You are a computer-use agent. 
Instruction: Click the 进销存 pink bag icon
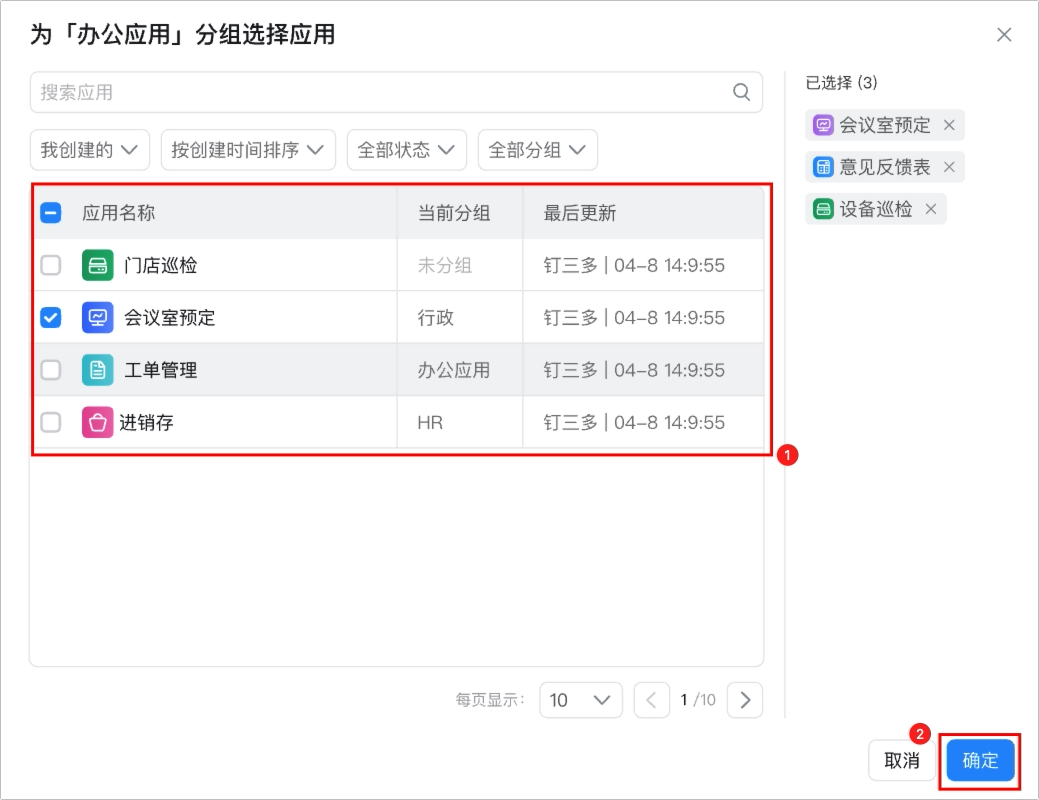click(x=97, y=422)
